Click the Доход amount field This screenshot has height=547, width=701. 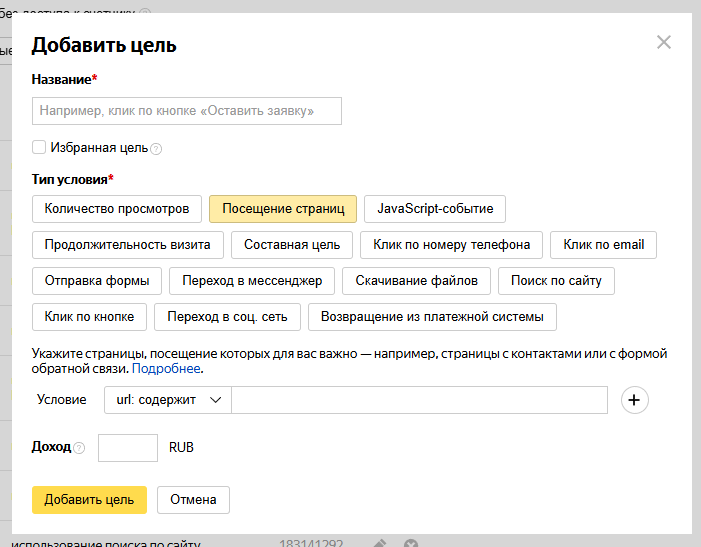(128, 448)
